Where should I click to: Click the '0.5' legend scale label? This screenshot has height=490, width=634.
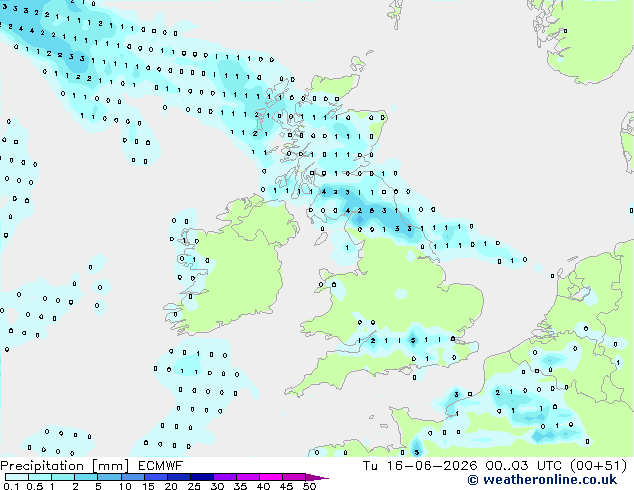[x=34, y=486]
